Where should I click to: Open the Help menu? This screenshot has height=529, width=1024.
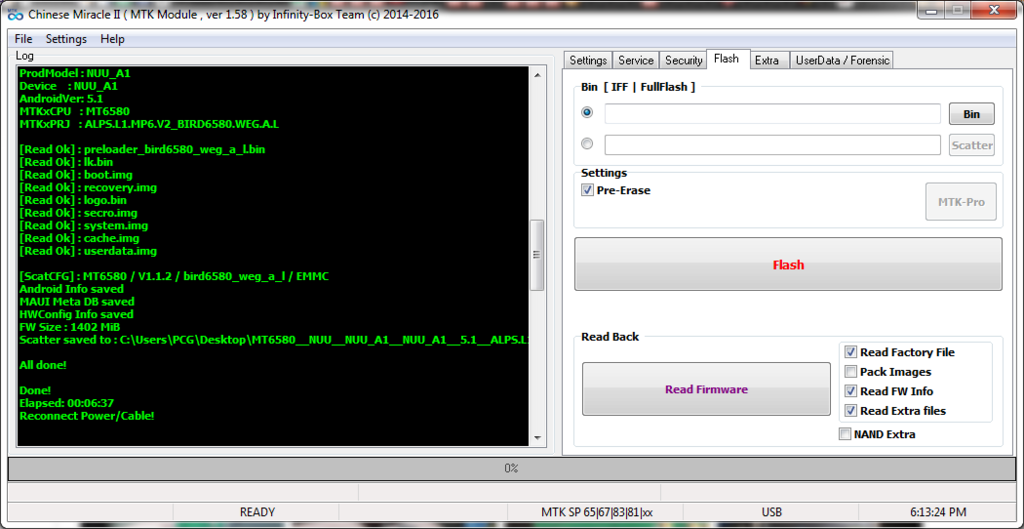tap(112, 39)
